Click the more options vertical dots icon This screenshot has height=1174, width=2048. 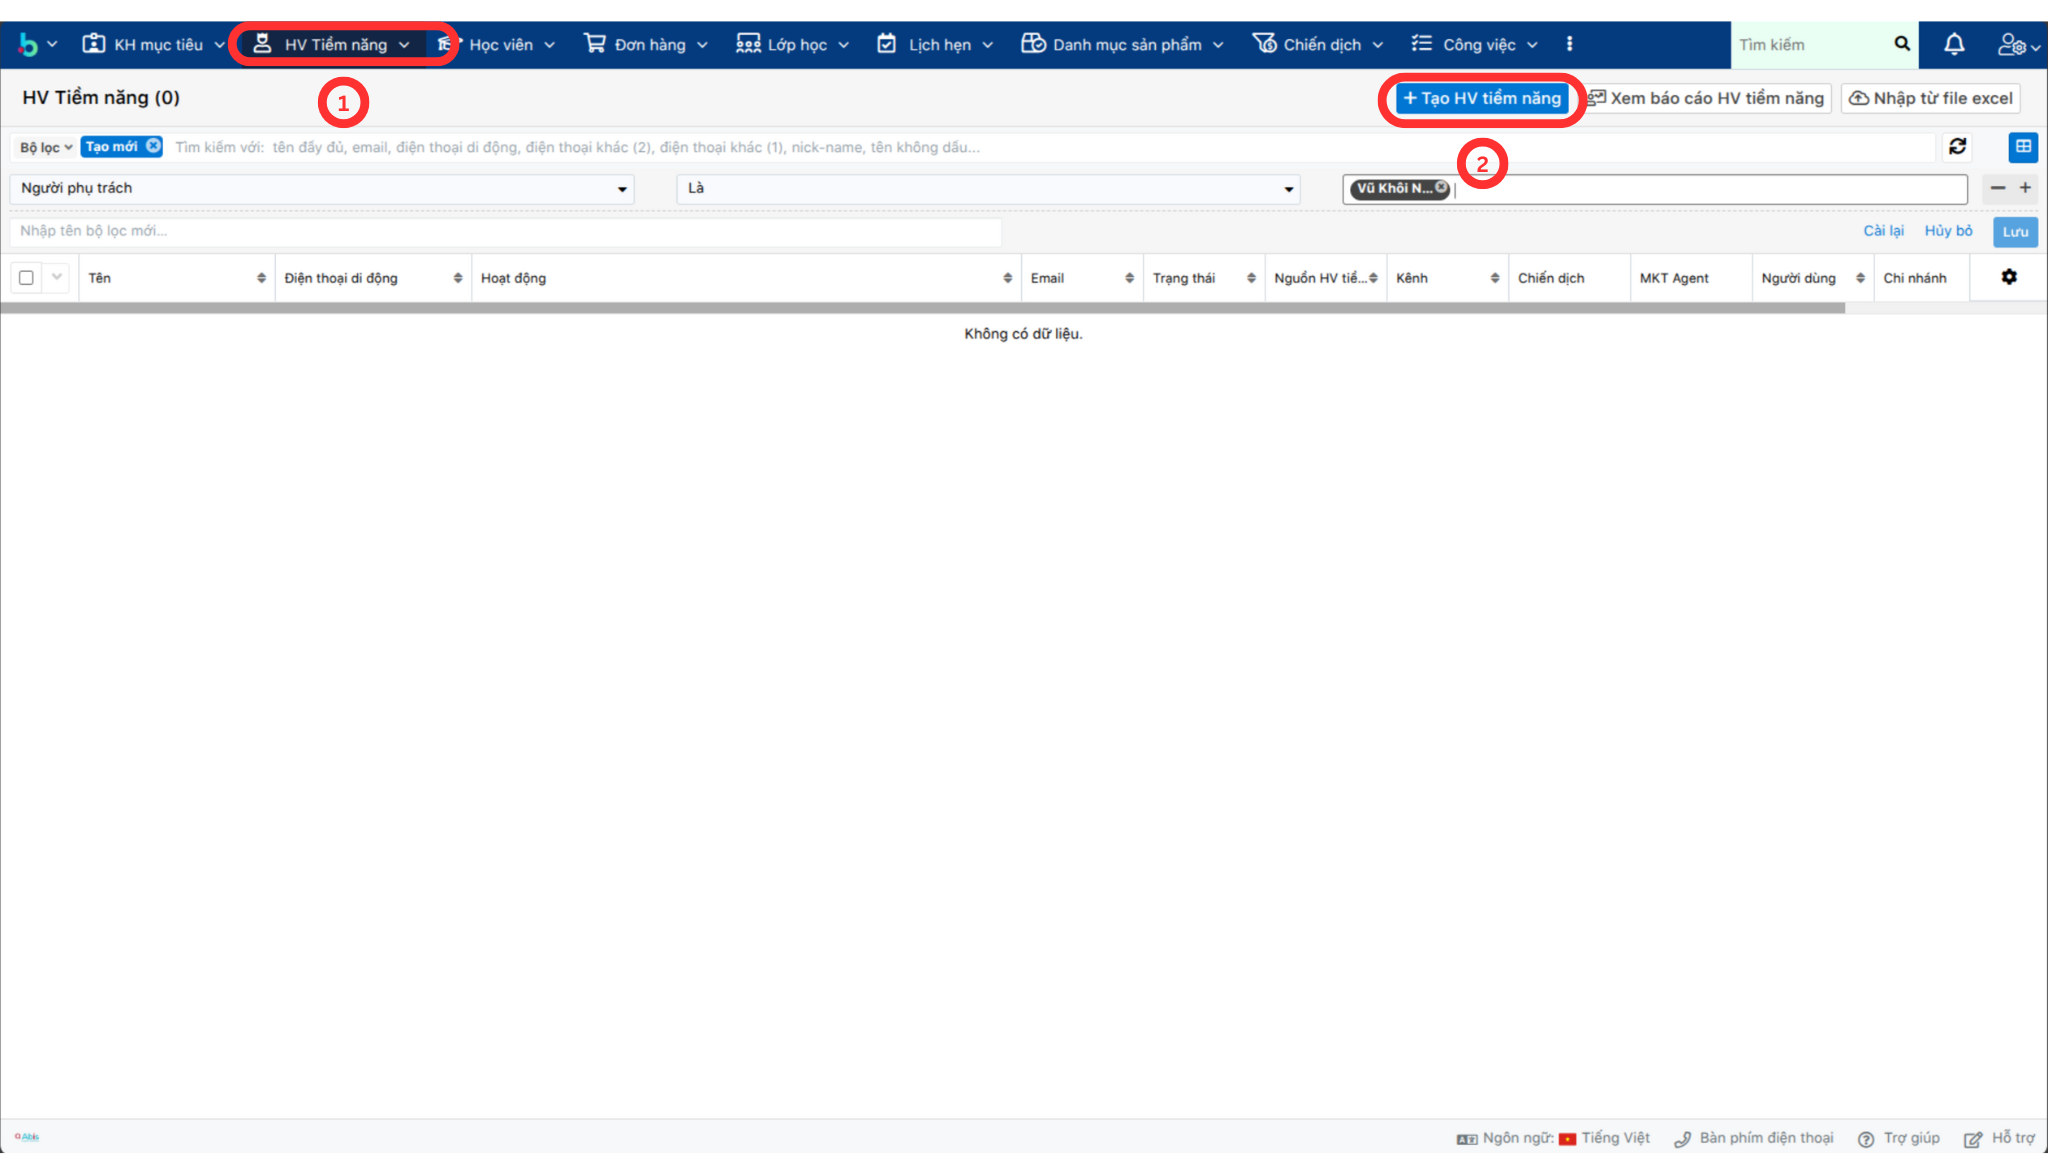coord(1569,44)
